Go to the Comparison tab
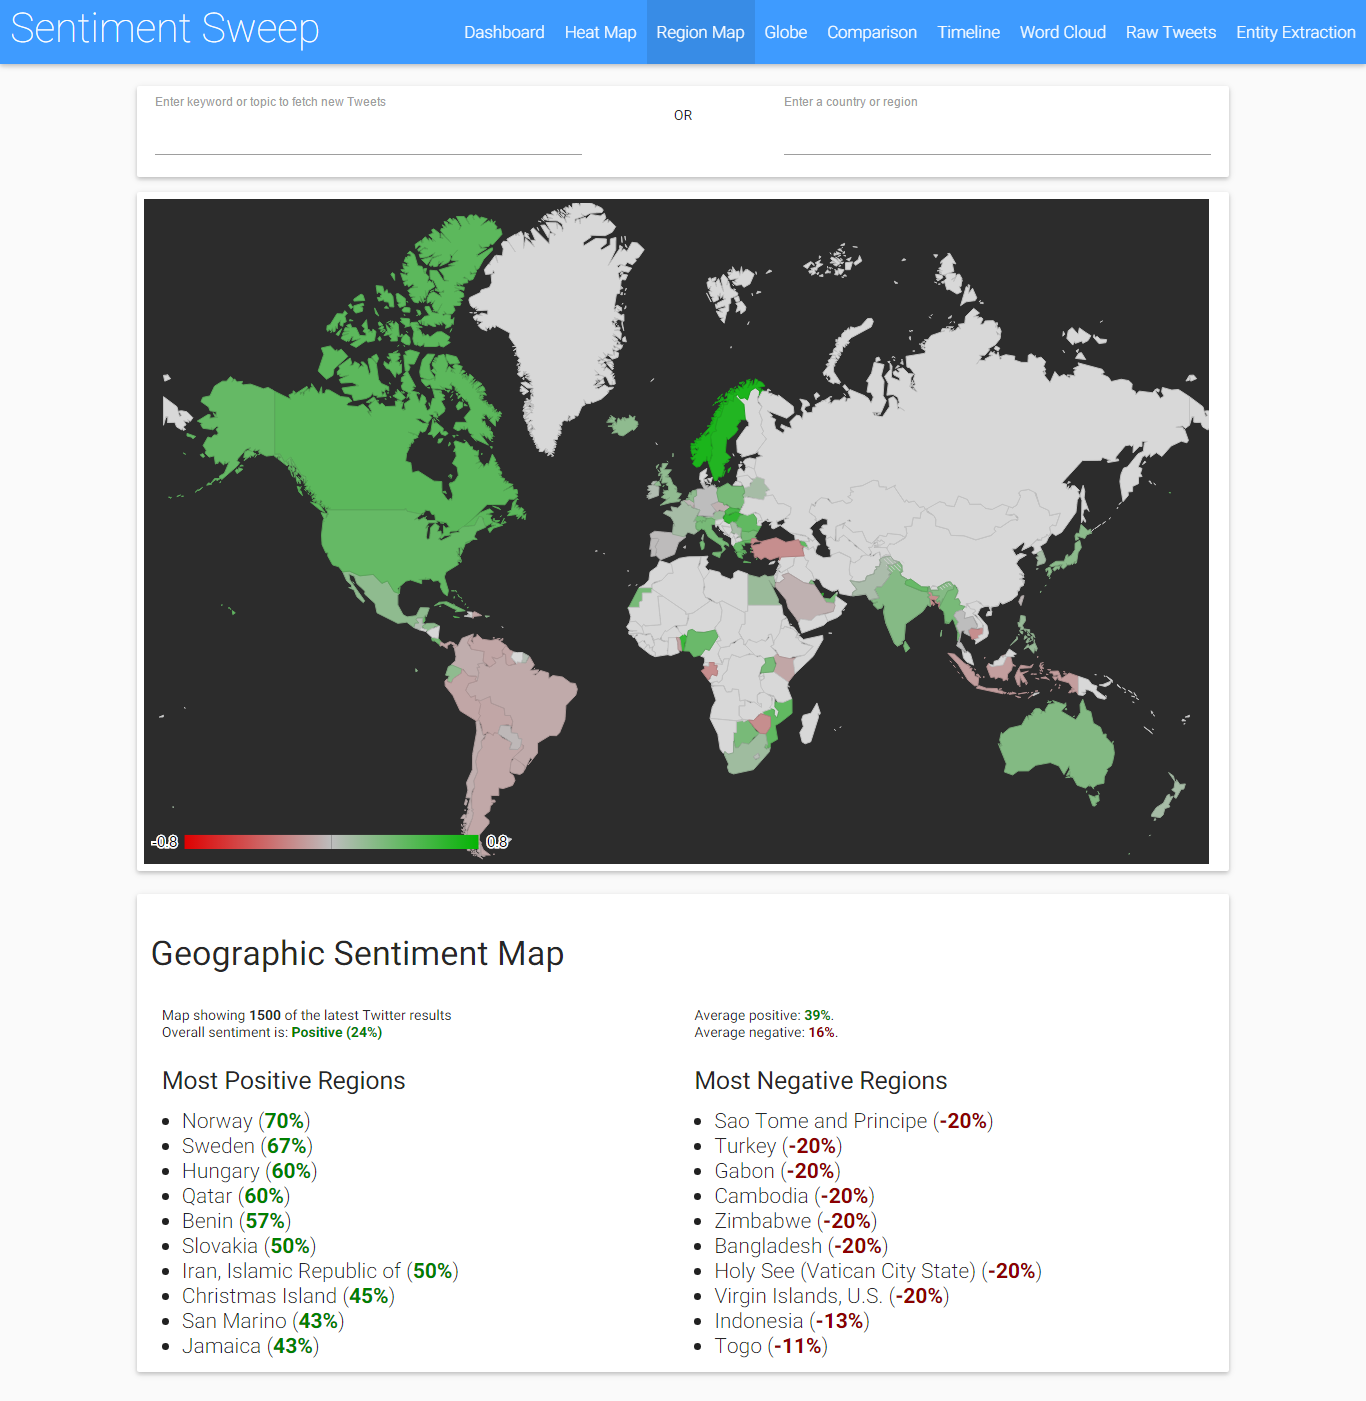 871,32
